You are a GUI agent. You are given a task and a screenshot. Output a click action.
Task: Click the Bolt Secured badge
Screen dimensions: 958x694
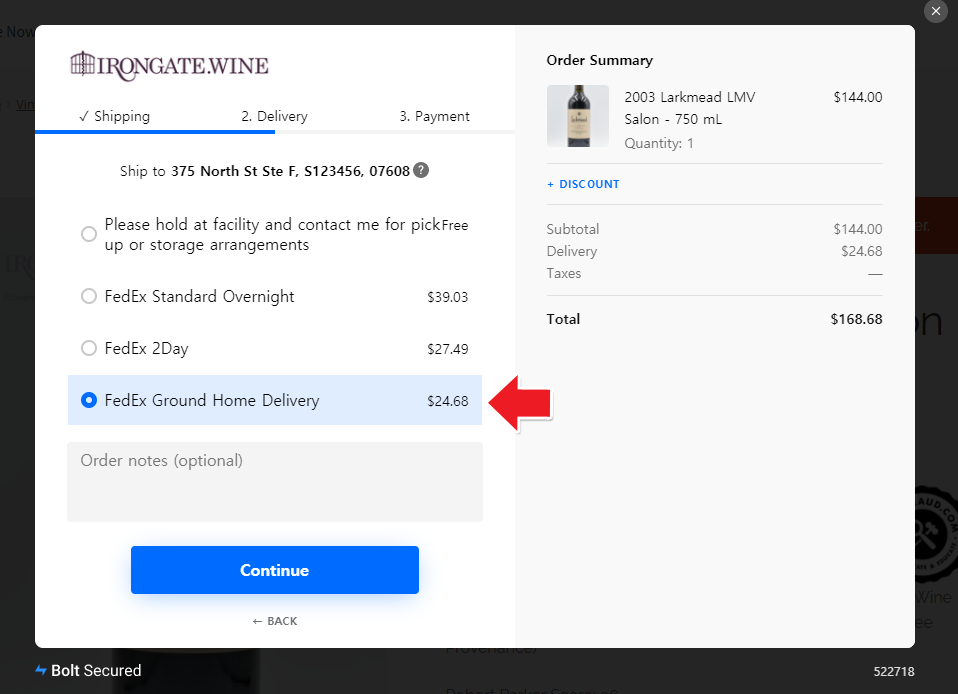[88, 670]
